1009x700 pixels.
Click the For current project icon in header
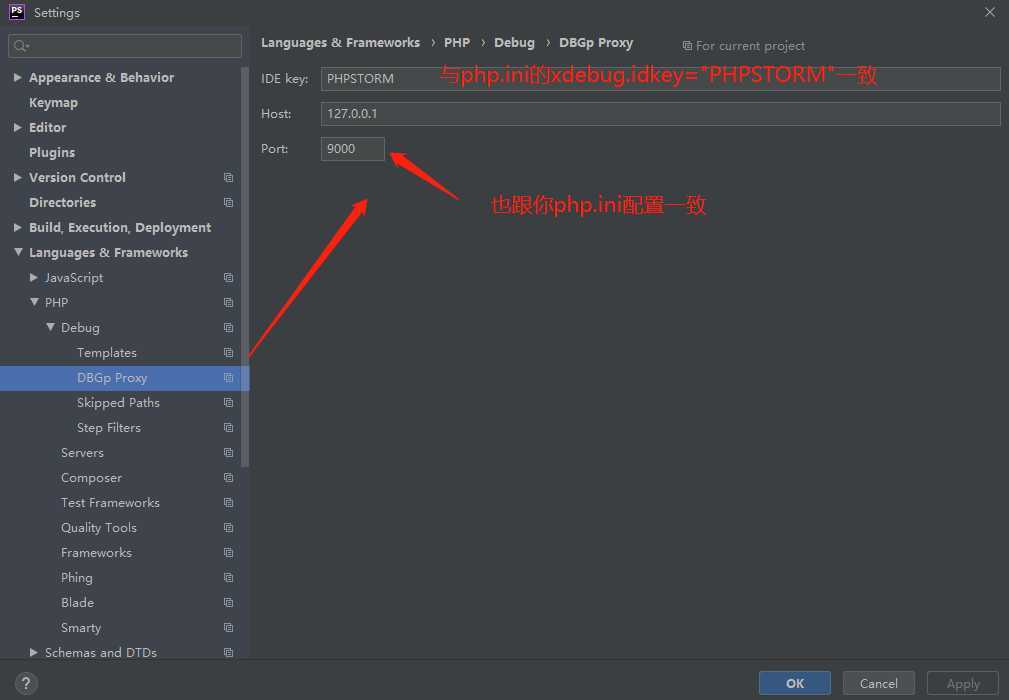[x=687, y=46]
